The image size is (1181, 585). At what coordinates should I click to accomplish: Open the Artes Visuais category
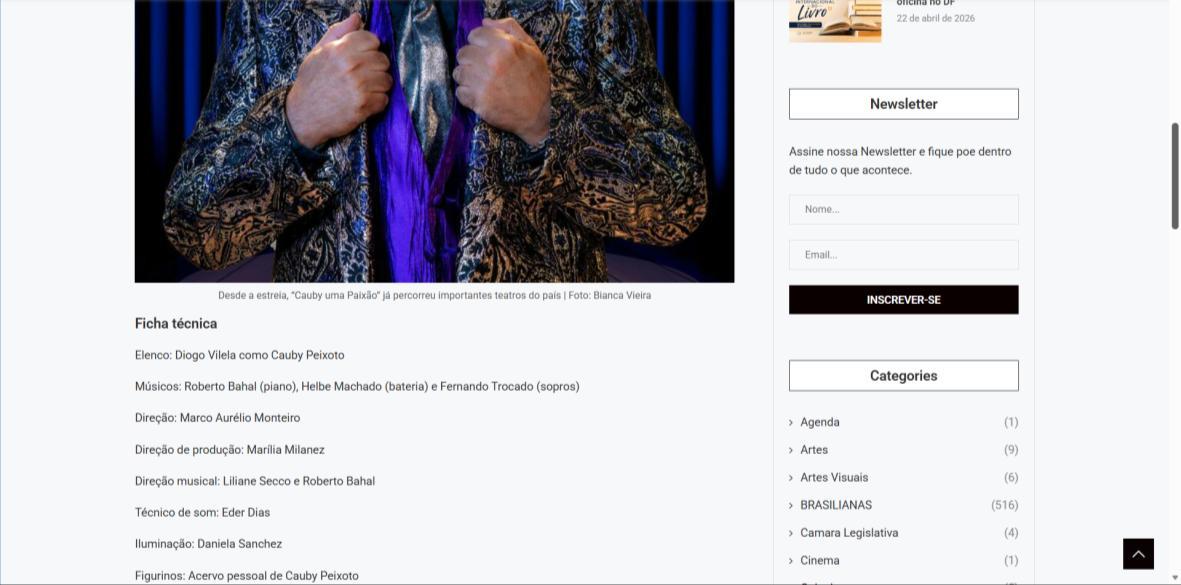click(834, 477)
